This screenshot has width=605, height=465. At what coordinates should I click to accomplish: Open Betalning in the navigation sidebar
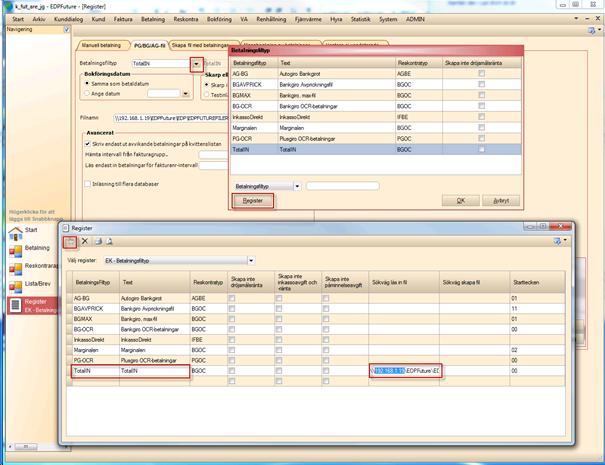pos(17,250)
